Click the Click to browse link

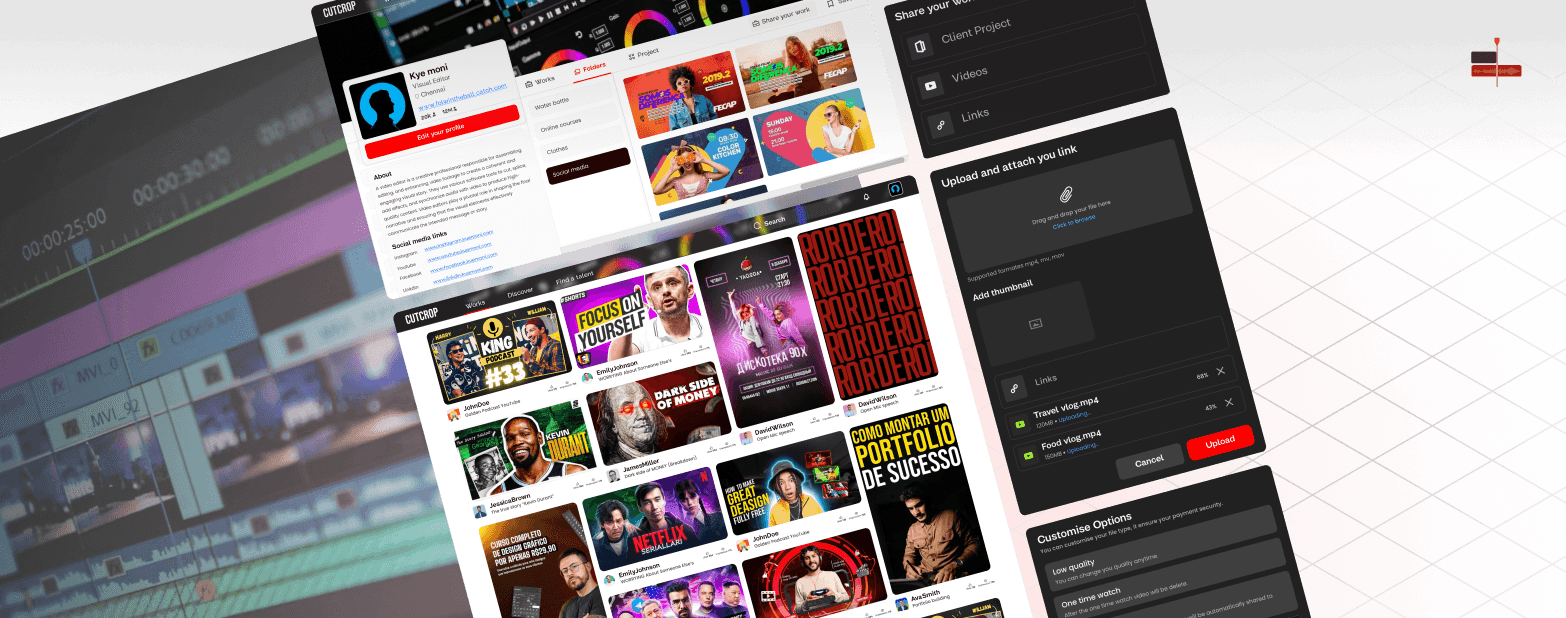[1074, 220]
